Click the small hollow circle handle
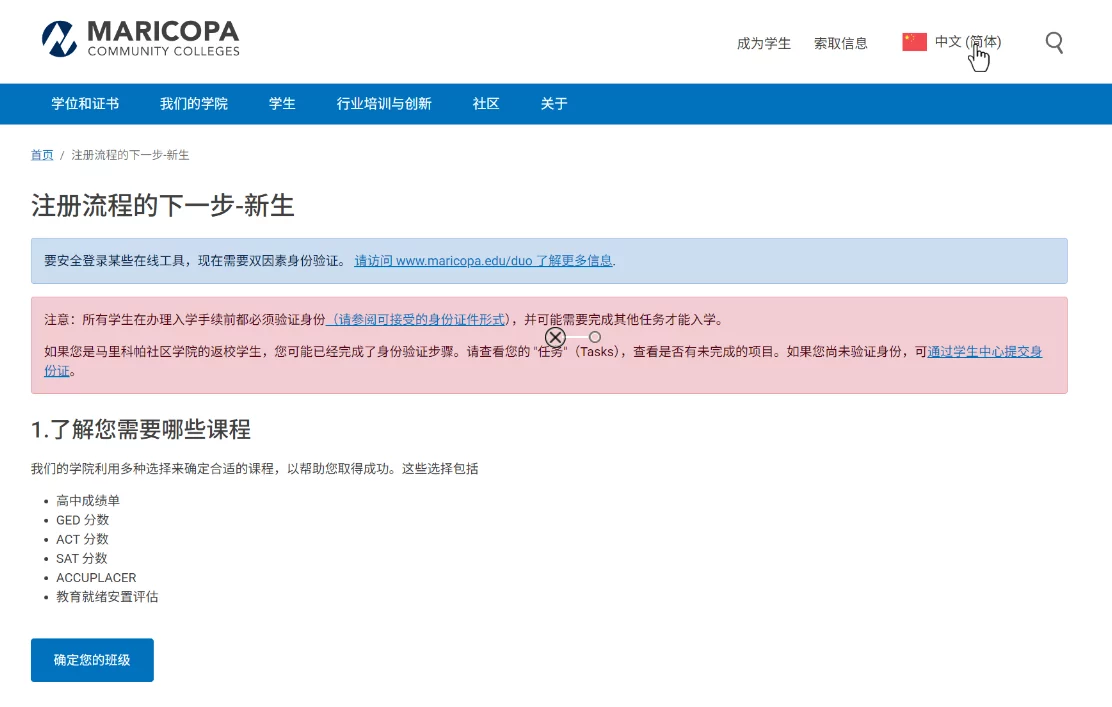 (595, 337)
